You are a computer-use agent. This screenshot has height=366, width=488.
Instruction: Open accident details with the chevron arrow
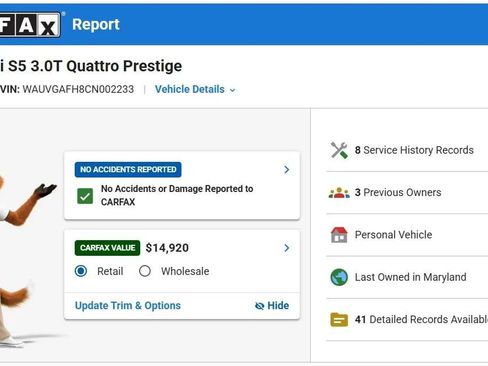coord(286,170)
